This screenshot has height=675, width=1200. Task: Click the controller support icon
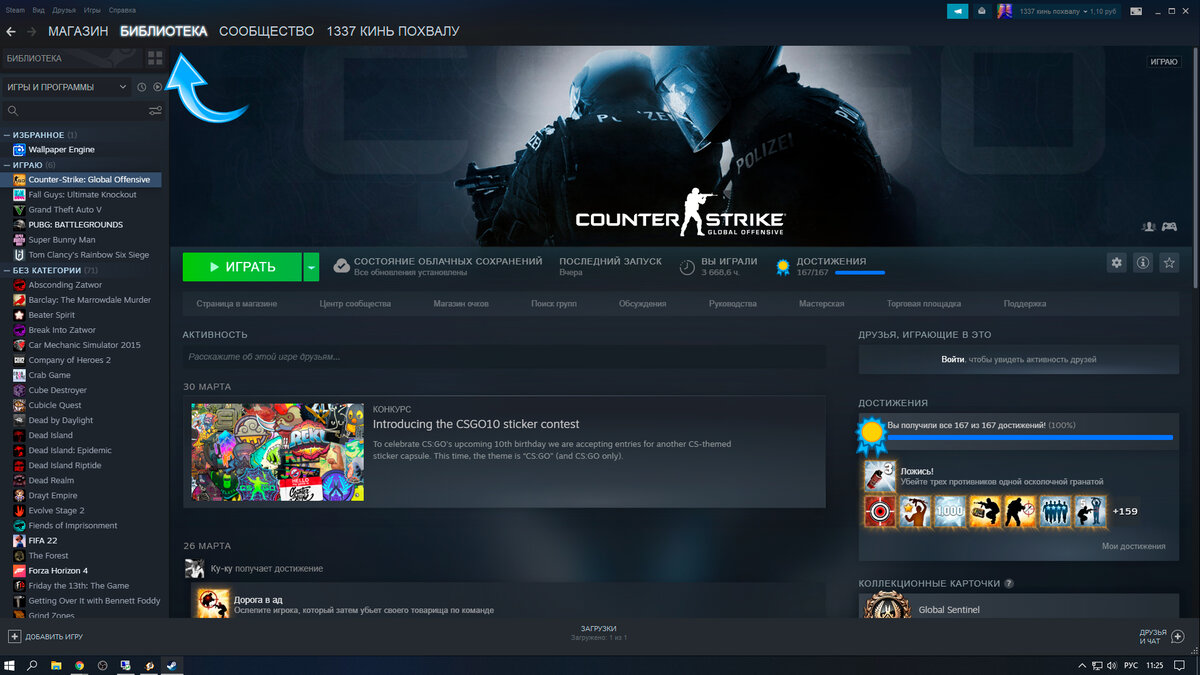(x=1168, y=226)
